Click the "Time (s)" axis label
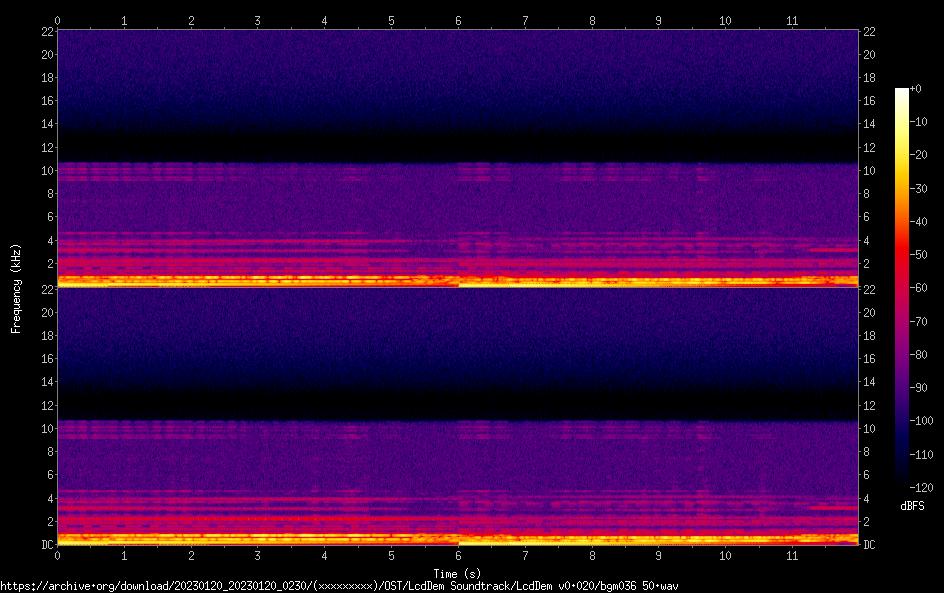Image resolution: width=944 pixels, height=593 pixels. (x=457, y=573)
